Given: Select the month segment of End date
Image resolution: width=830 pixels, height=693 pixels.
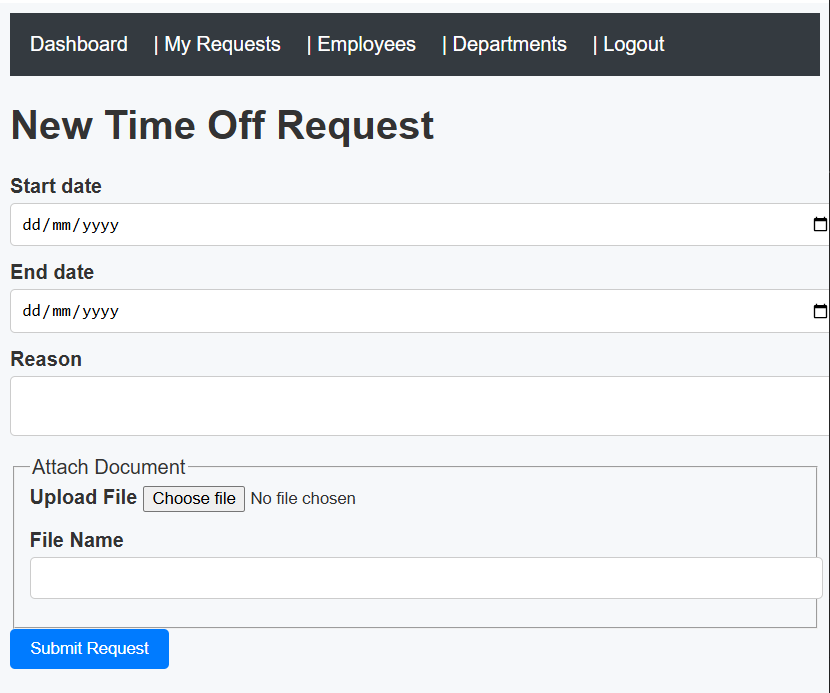Looking at the screenshot, I should pos(62,311).
